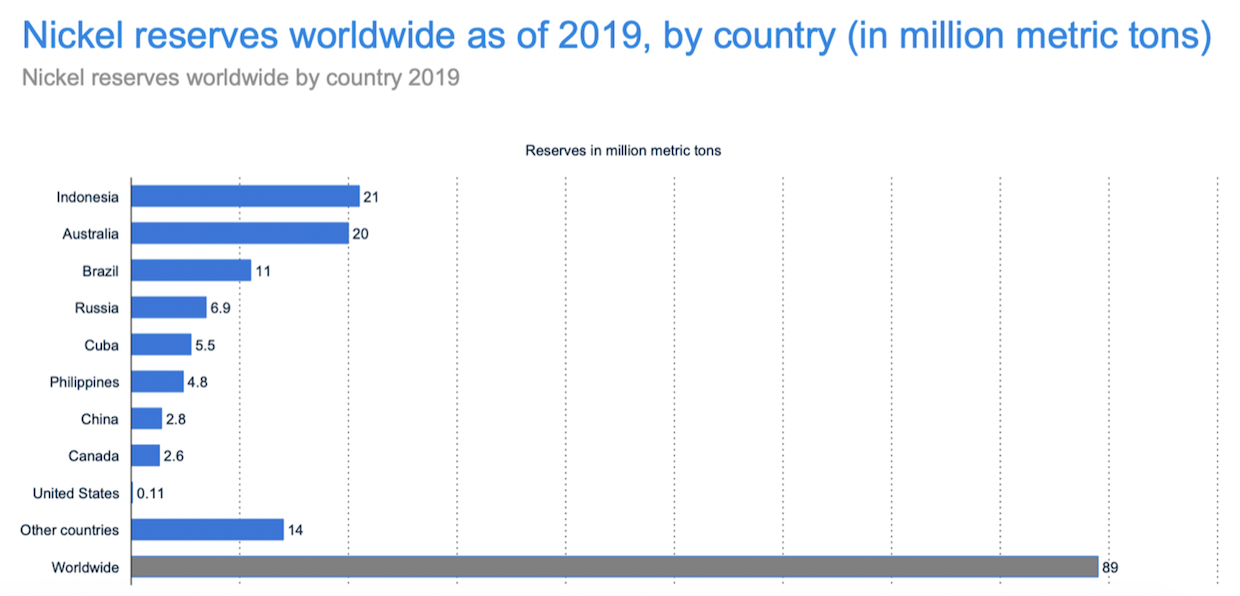Select the China bar in the chart
This screenshot has width=1240, height=596.
point(145,418)
